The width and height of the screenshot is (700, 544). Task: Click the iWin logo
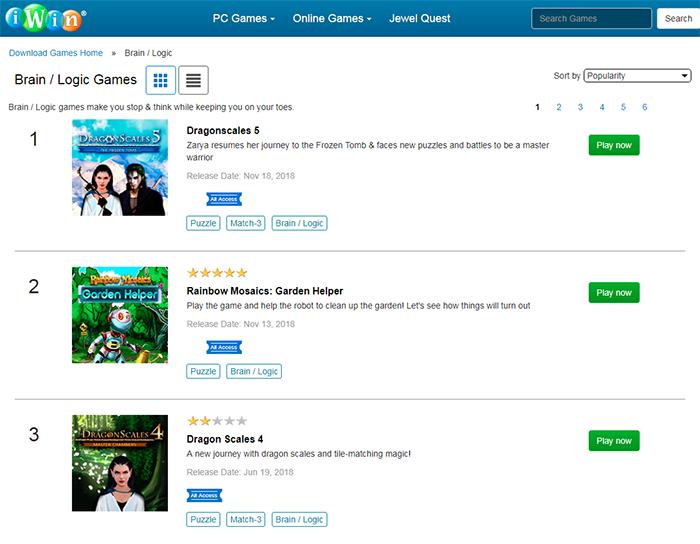pos(45,18)
